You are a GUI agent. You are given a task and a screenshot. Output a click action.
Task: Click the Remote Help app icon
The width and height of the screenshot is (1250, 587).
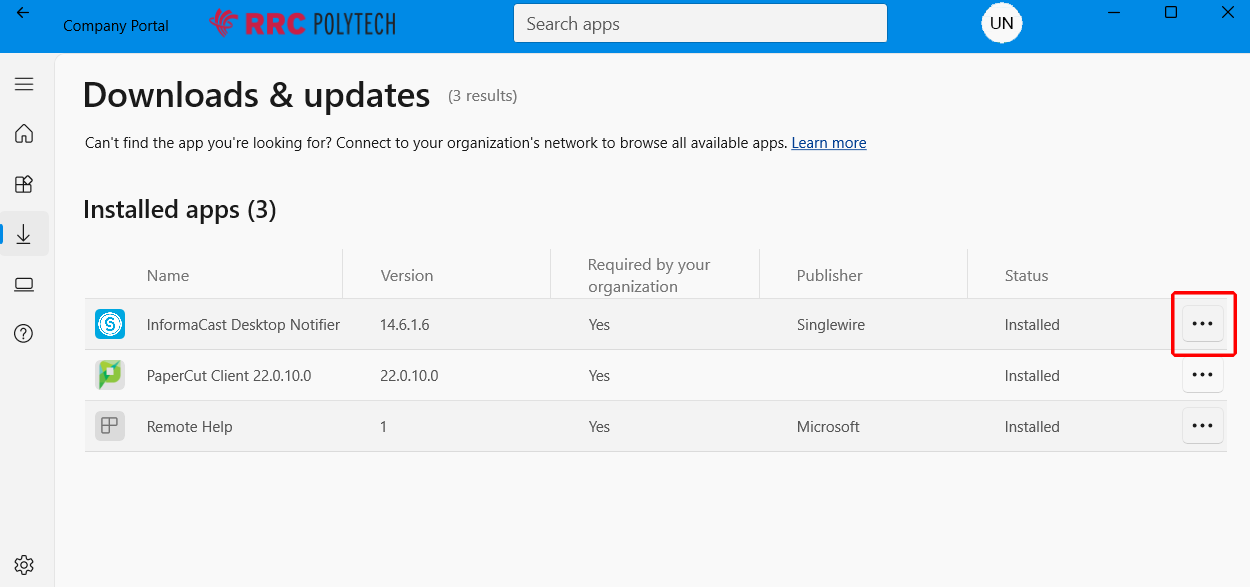(x=110, y=425)
